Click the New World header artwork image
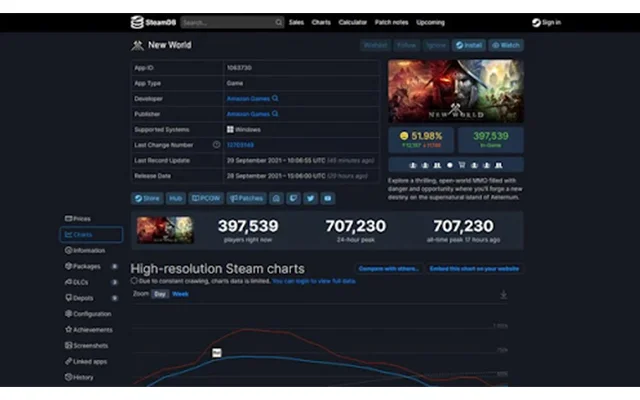 click(x=456, y=91)
